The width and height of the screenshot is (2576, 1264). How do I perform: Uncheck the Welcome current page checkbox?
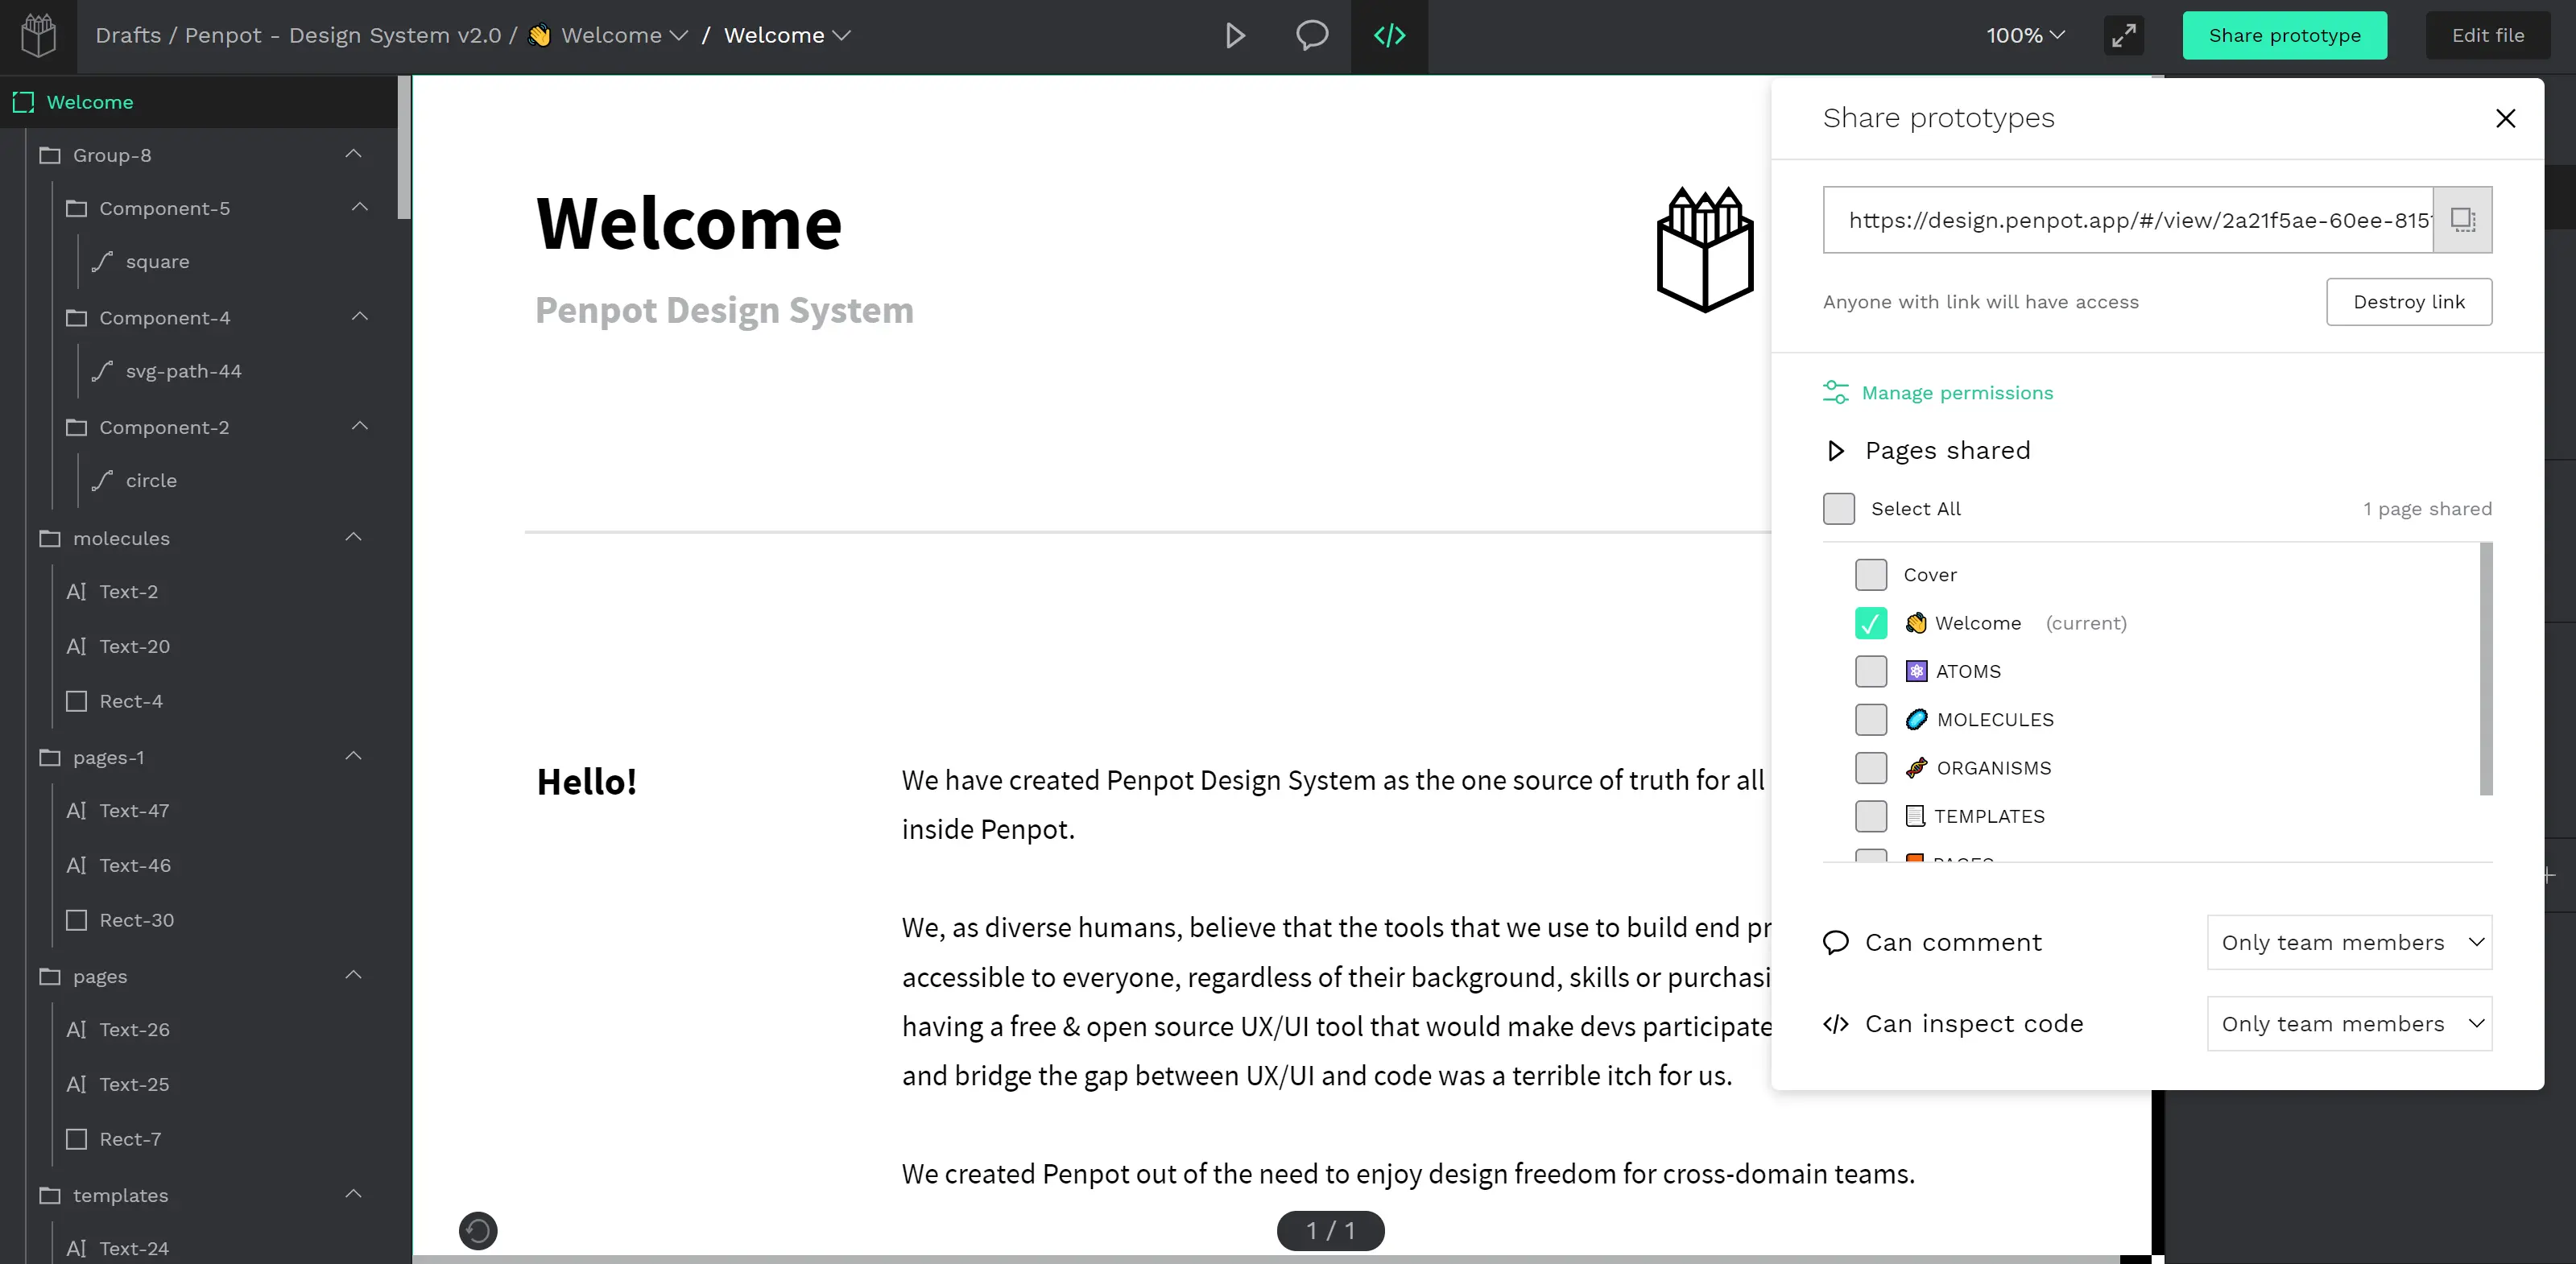(1870, 623)
